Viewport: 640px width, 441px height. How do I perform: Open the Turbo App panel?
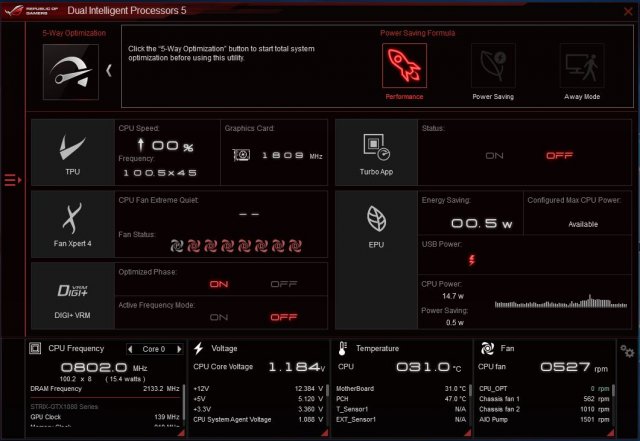click(x=375, y=154)
